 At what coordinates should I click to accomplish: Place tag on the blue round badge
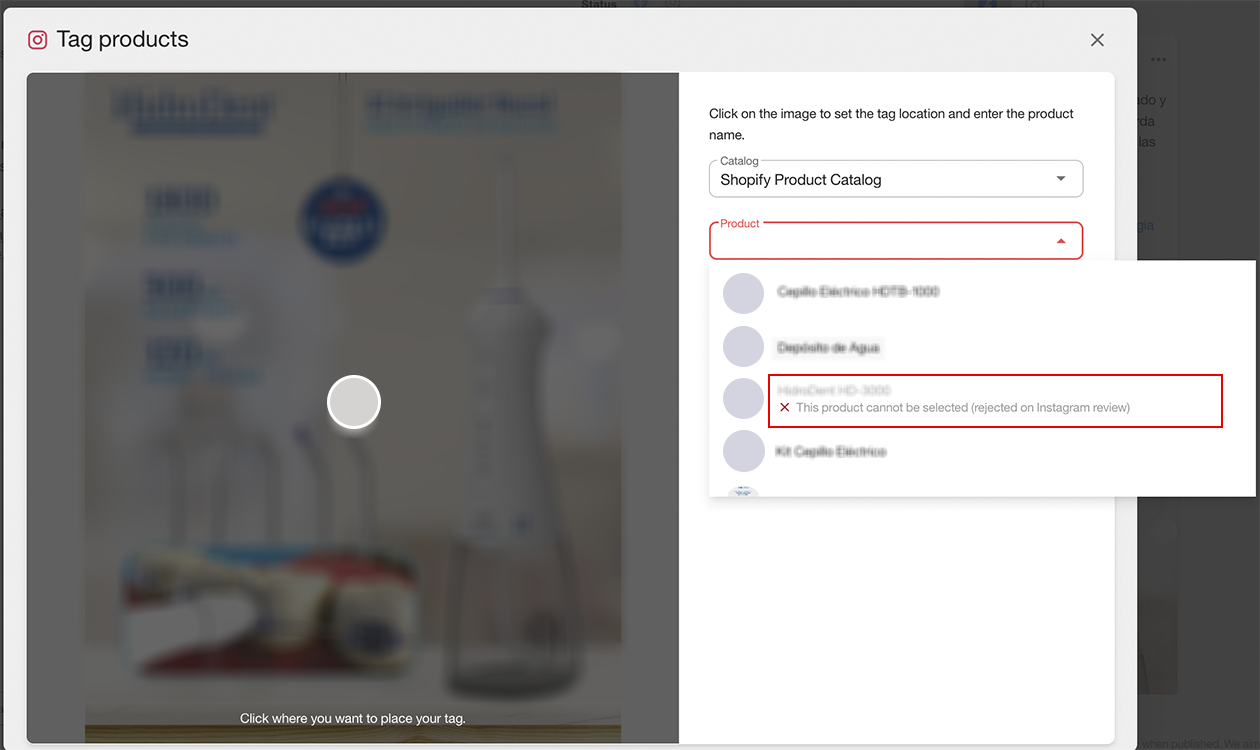343,219
